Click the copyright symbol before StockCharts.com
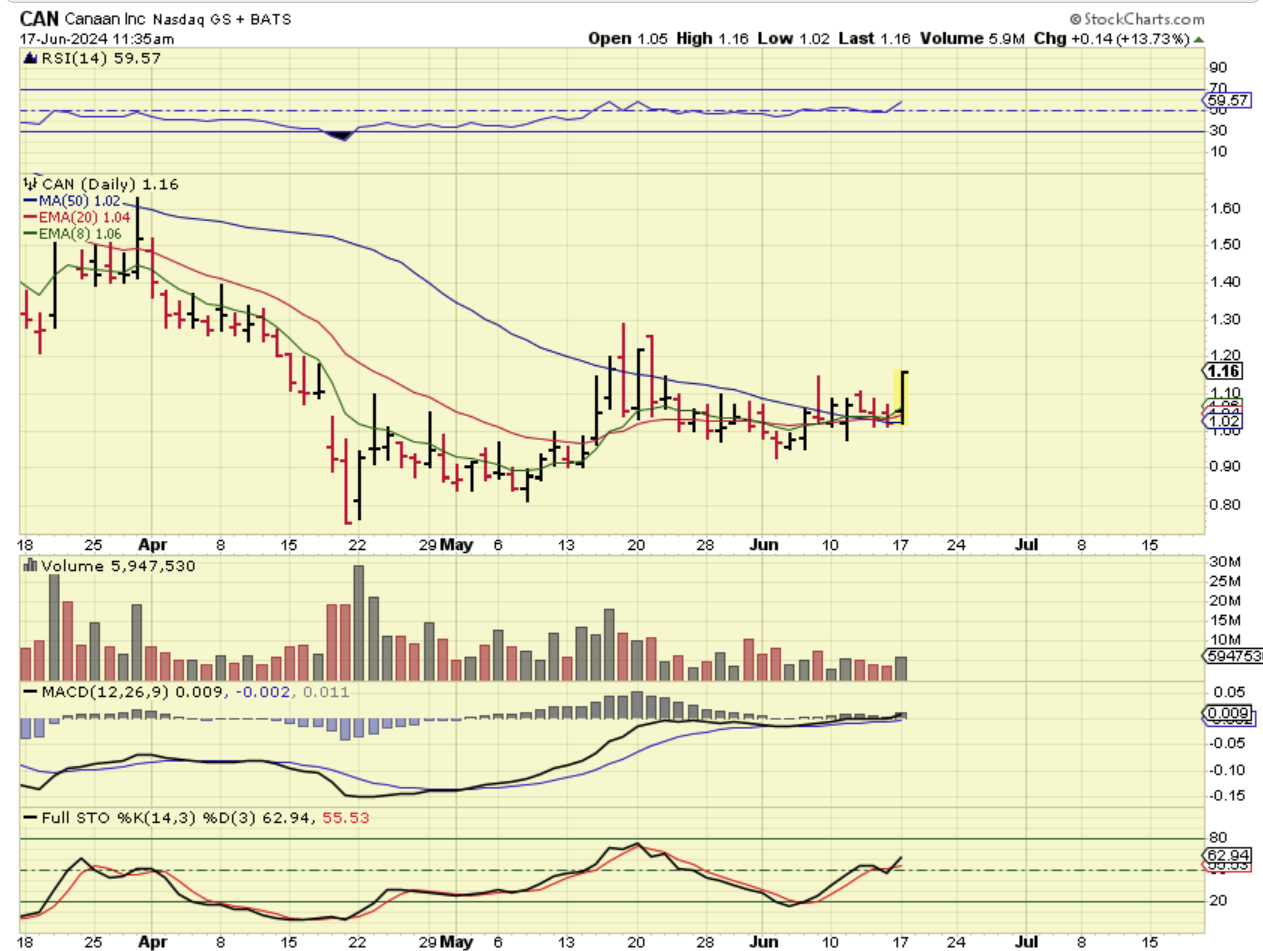The width and height of the screenshot is (1263, 951). point(1076,19)
